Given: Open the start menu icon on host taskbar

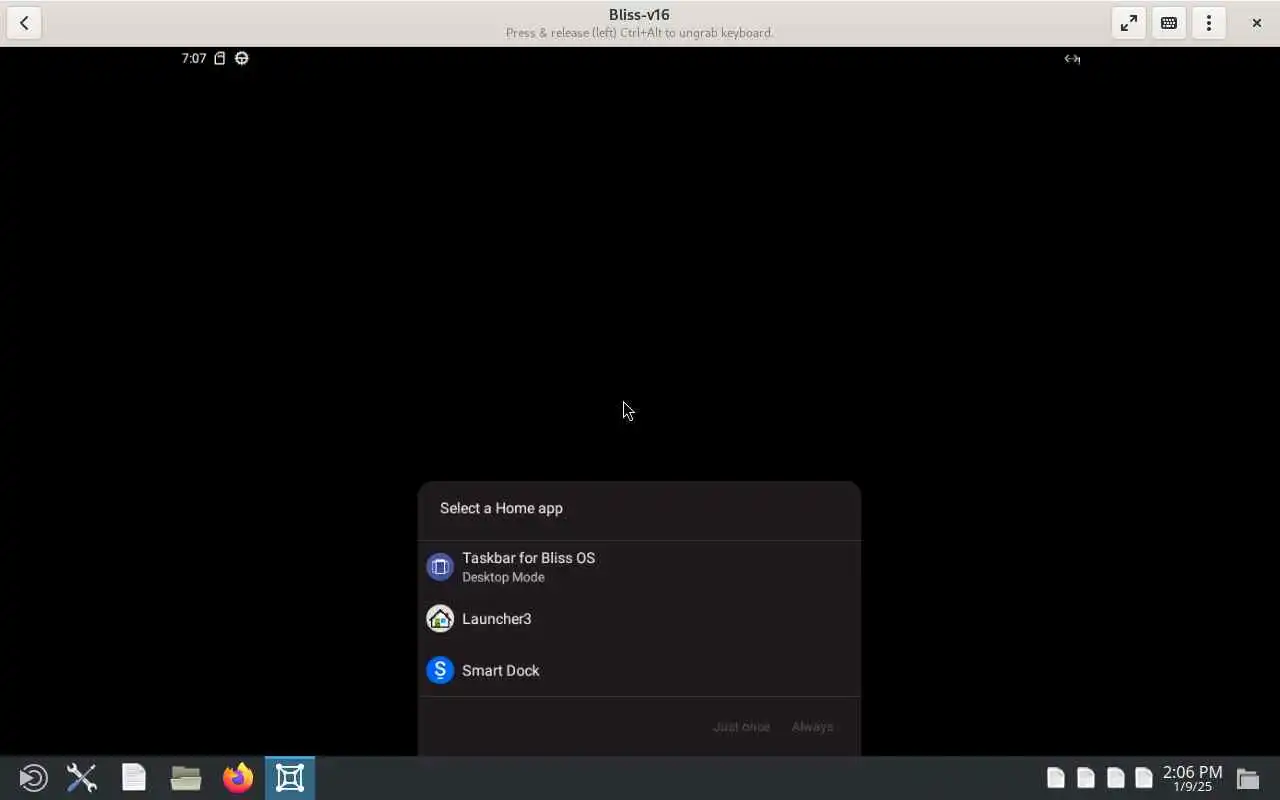Looking at the screenshot, I should [x=33, y=778].
